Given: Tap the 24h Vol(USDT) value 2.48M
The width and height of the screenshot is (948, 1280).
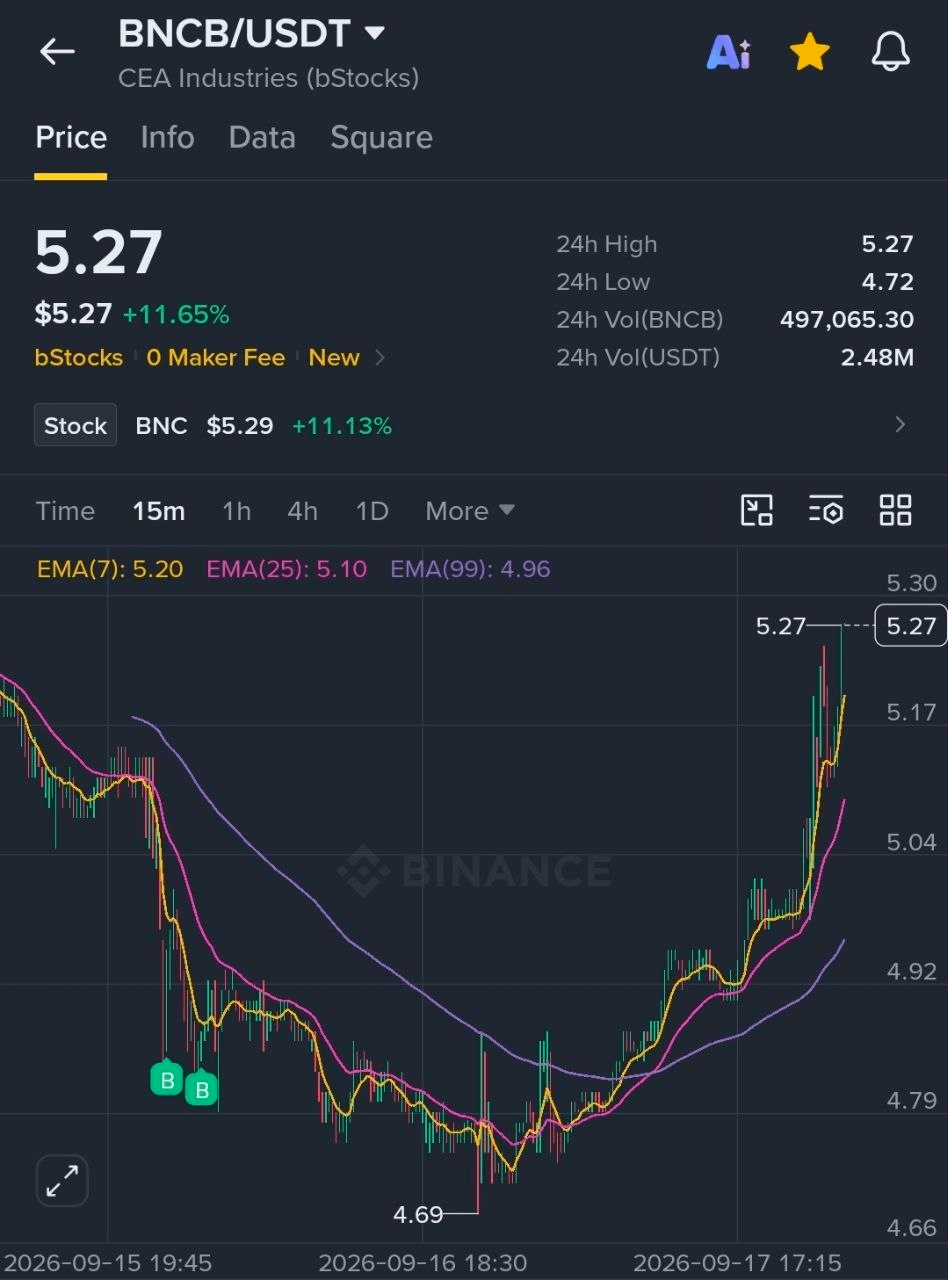Looking at the screenshot, I should pos(877,357).
